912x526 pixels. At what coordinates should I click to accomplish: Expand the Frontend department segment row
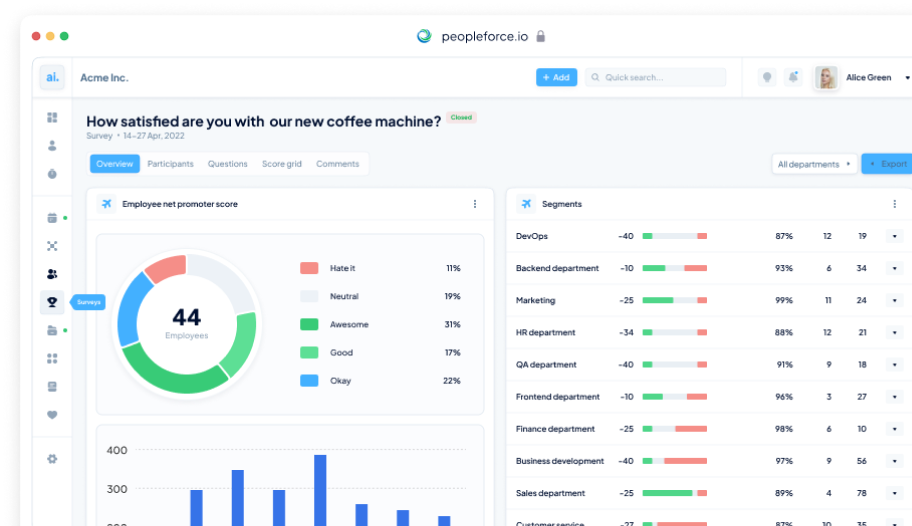tap(895, 397)
